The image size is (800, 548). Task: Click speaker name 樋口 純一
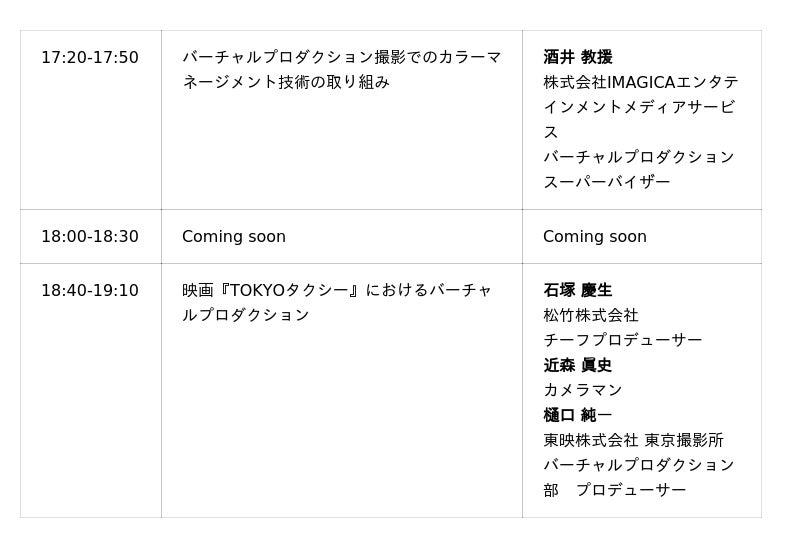(x=578, y=416)
